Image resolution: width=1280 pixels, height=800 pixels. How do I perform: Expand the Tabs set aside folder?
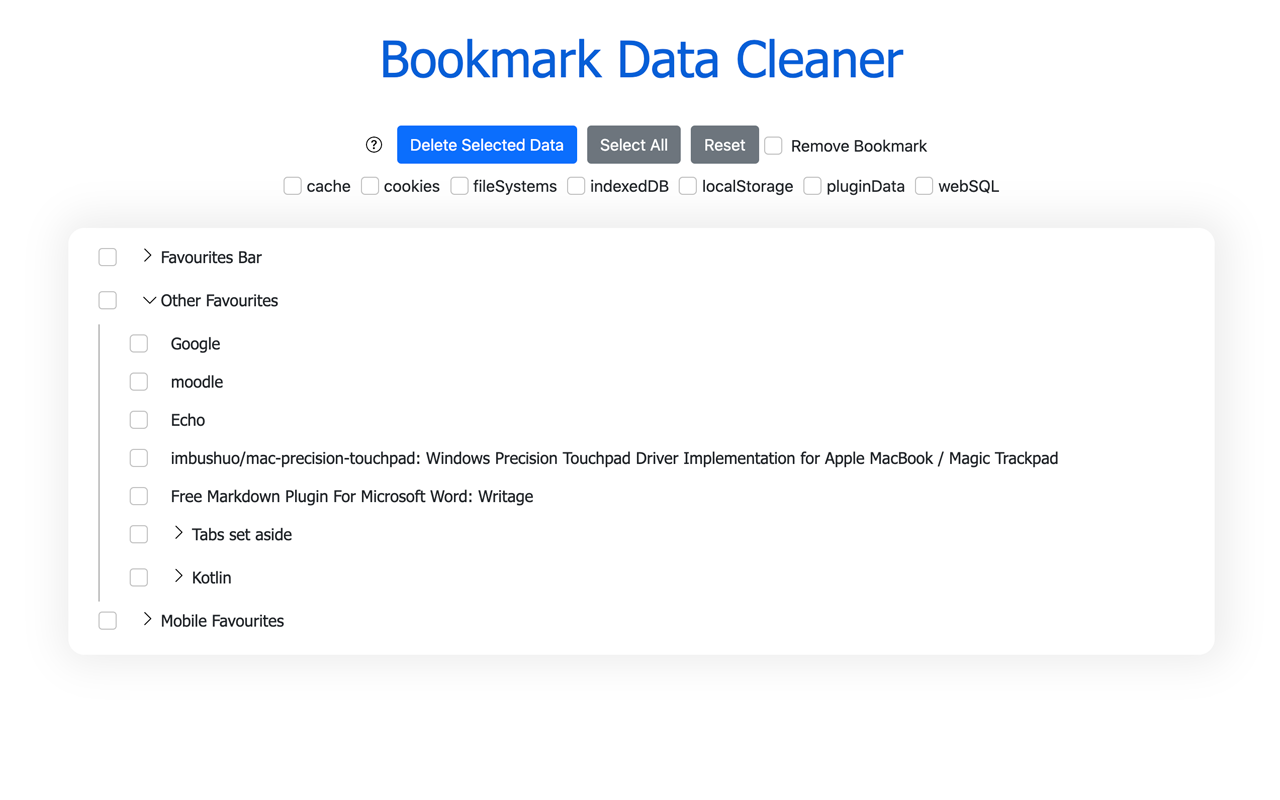(x=179, y=533)
